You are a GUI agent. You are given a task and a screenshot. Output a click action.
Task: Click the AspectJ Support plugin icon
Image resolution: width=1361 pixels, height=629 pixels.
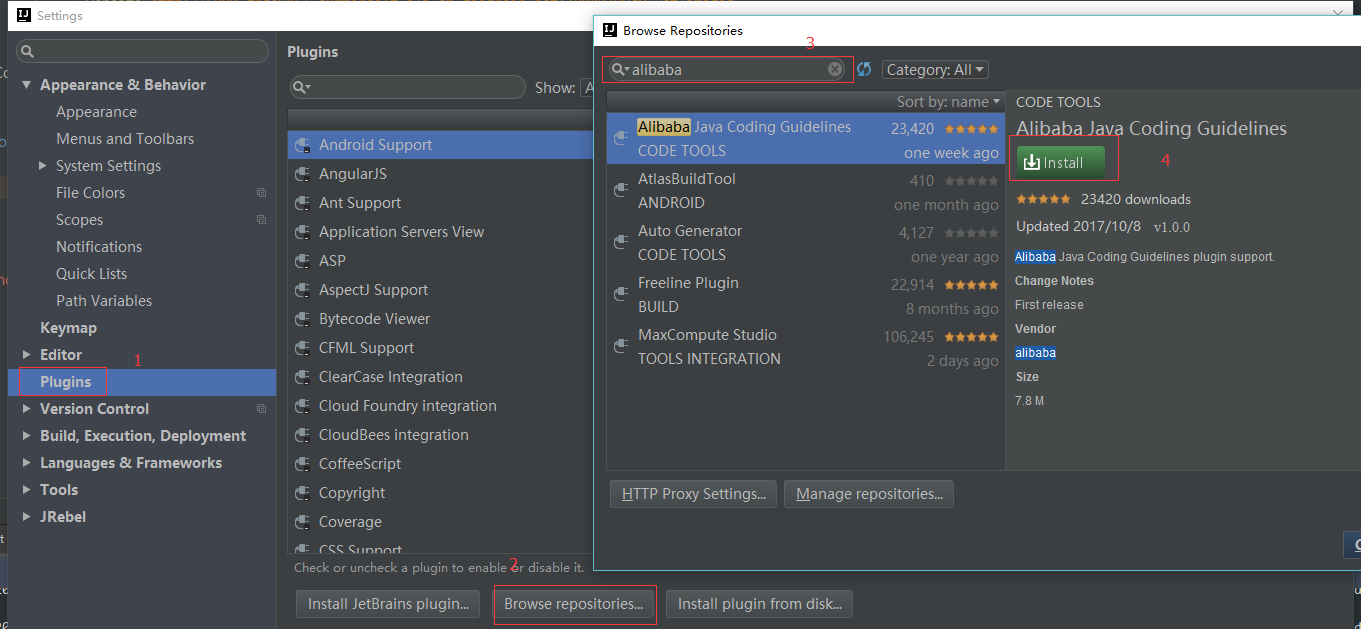pos(302,291)
